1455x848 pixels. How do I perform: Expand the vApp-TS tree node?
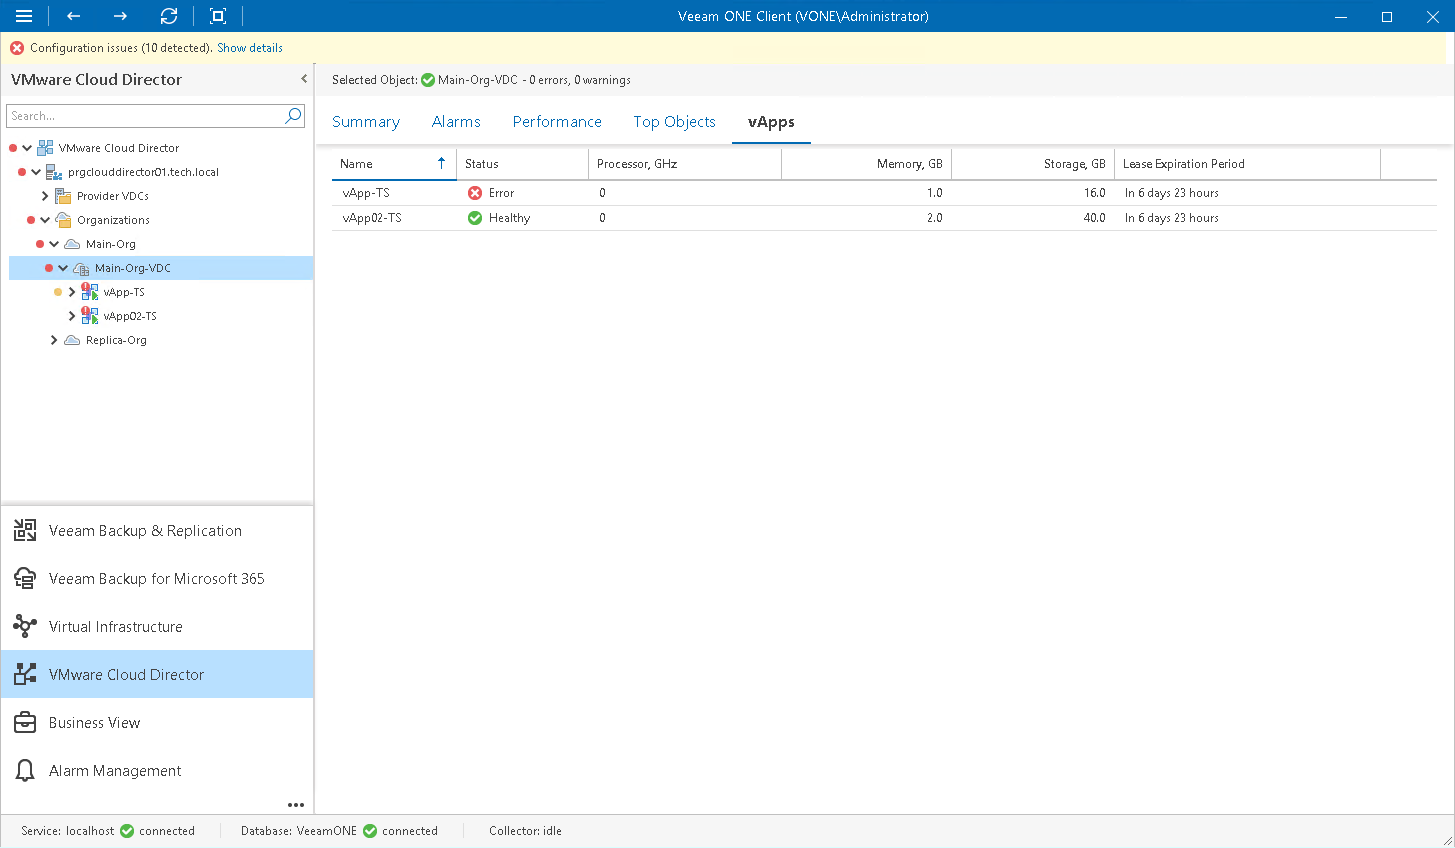[72, 292]
